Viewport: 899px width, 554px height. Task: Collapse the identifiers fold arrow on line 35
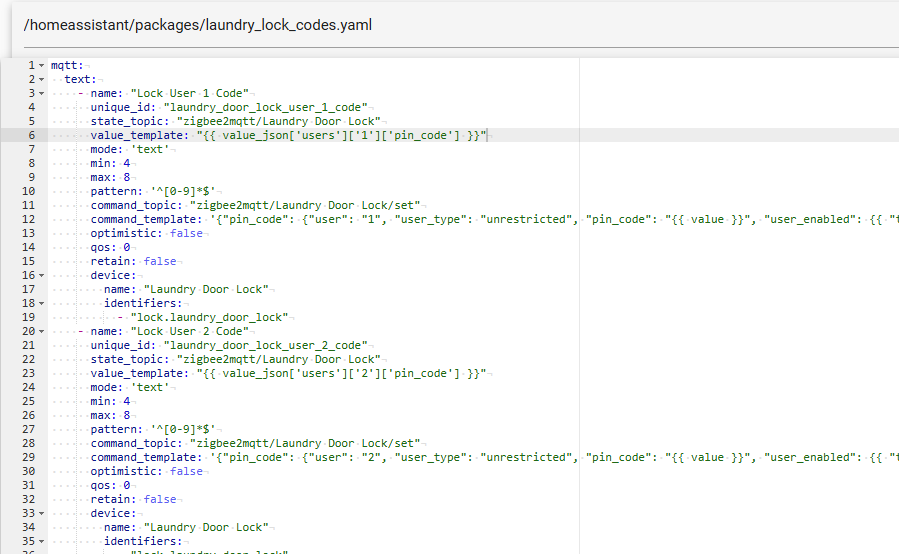pyautogui.click(x=41, y=541)
